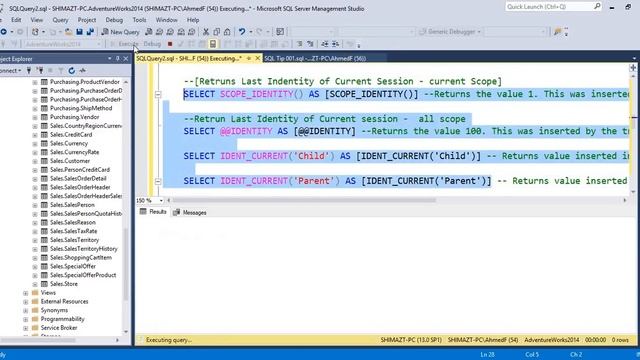Click the Database Engine Query icon

(x=149, y=32)
